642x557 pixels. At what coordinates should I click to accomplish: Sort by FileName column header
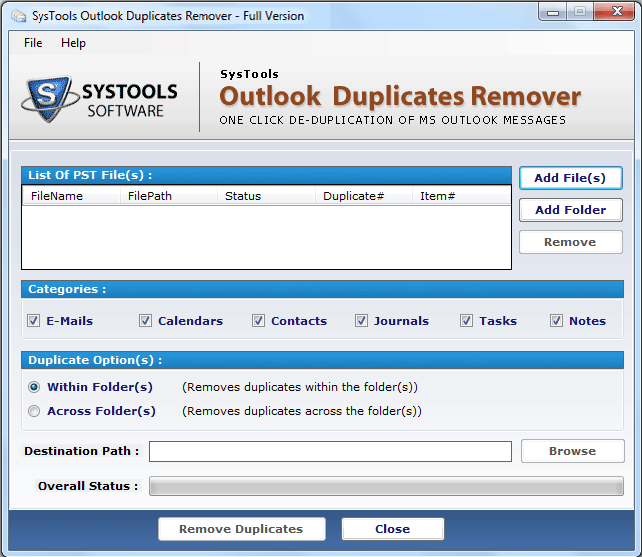click(x=71, y=196)
